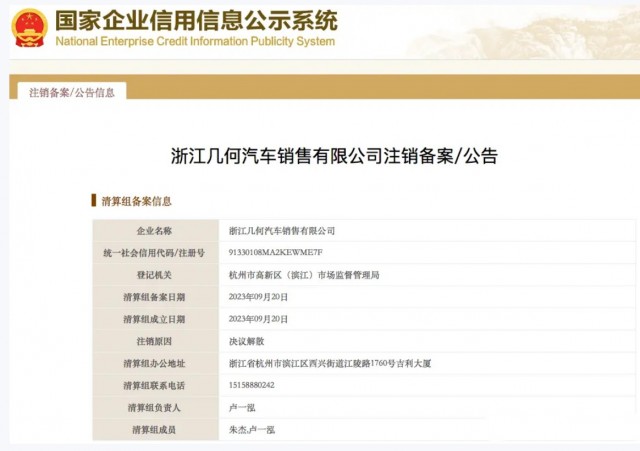Click the 注销原因 label cell
Image resolution: width=640 pixels, height=451 pixels.
154,341
